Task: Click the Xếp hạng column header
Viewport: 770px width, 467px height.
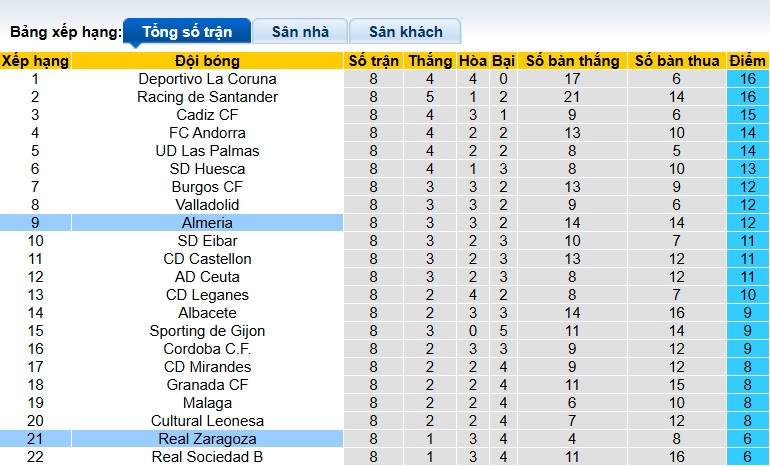Action: tap(35, 61)
